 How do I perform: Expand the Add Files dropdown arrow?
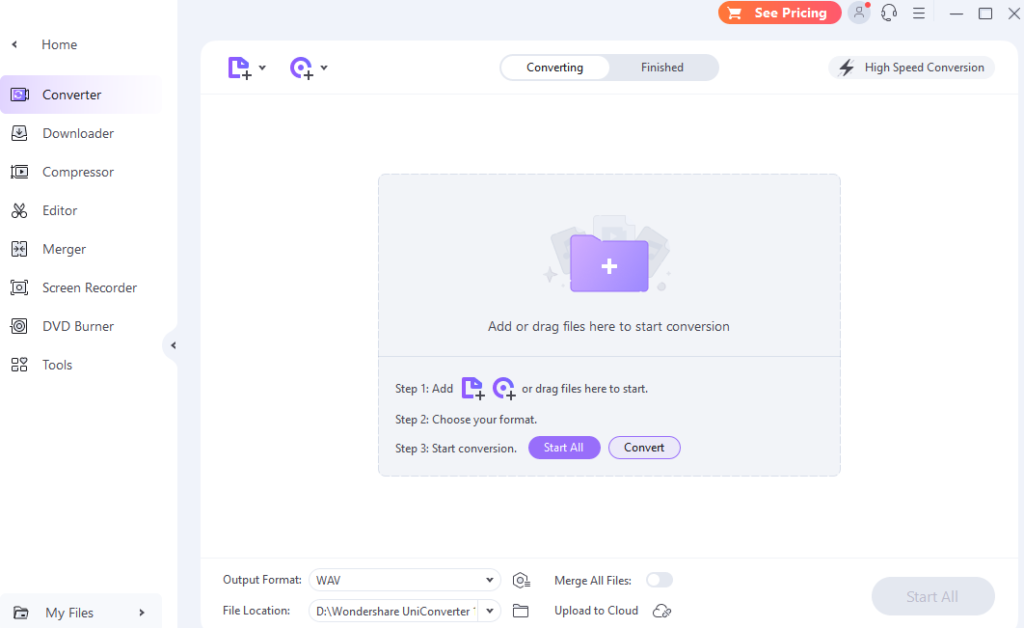[262, 68]
